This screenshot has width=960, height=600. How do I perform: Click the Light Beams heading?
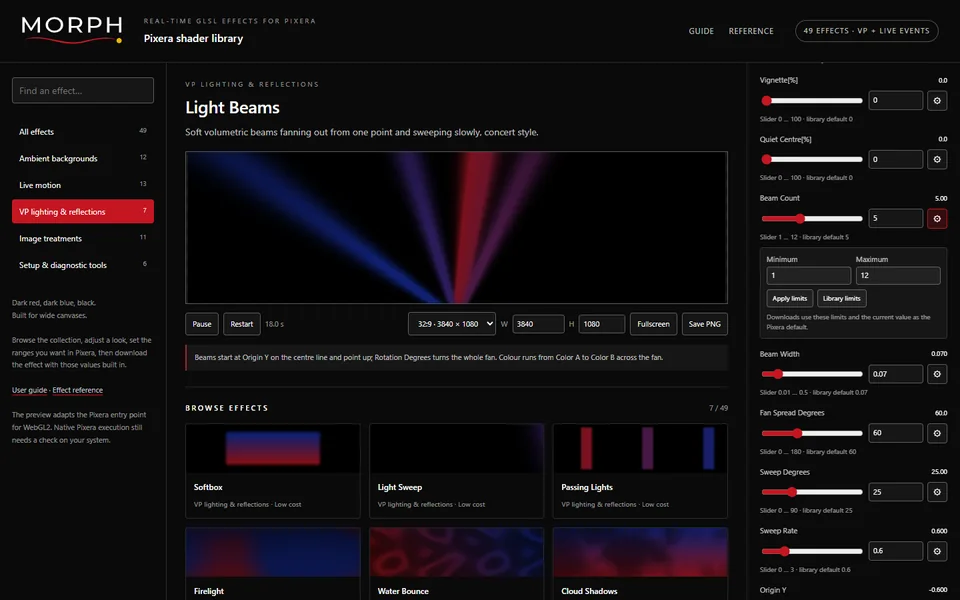[x=233, y=108]
